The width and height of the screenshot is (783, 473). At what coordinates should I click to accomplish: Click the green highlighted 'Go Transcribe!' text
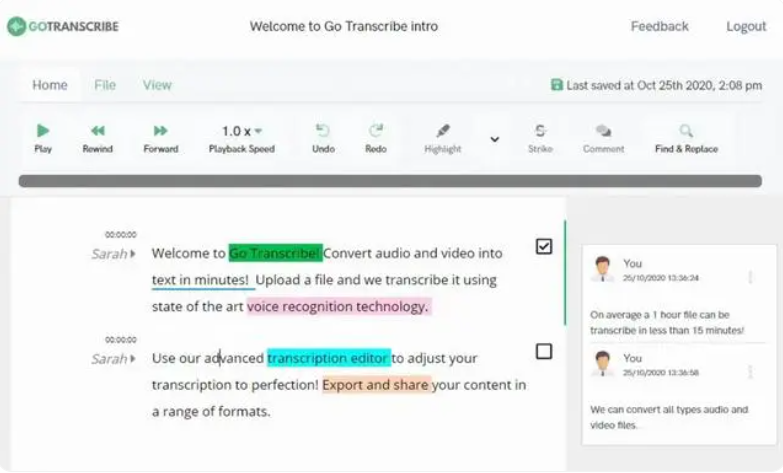[x=275, y=253]
